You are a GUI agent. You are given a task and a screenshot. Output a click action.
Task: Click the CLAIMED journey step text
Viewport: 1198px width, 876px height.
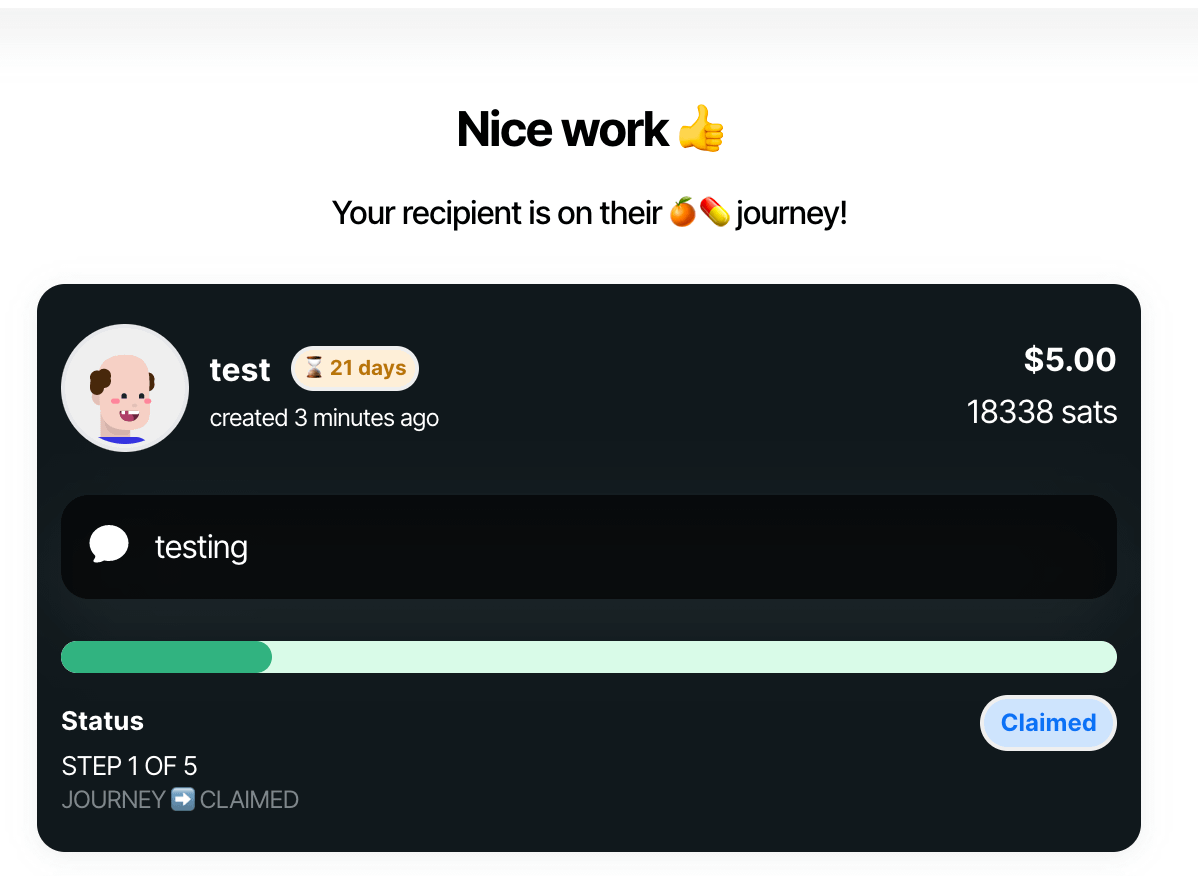pyautogui.click(x=249, y=800)
